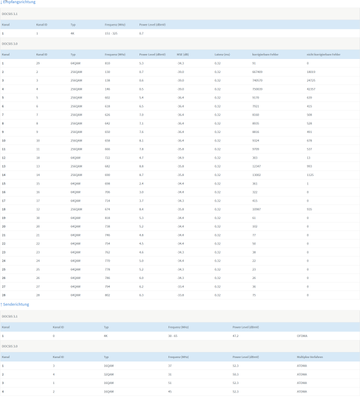360x400 pixels.
Task: Click the Multiplex Verfahren column header
Action: pos(310,357)
